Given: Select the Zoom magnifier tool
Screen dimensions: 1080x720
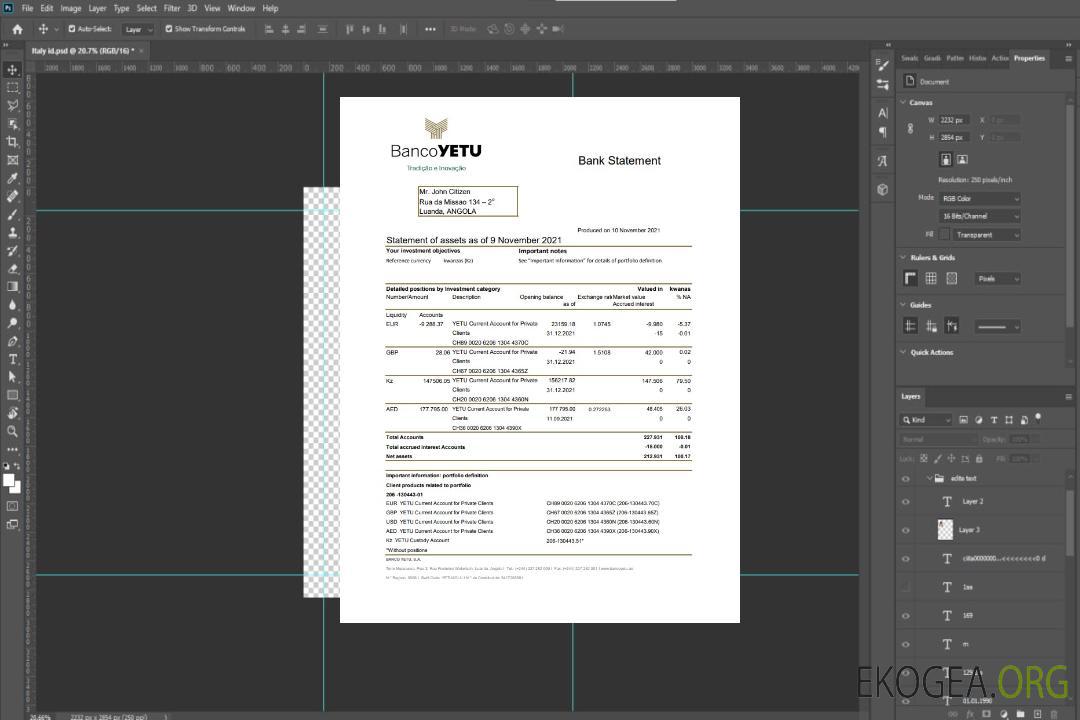Looking at the screenshot, I should pos(12,431).
